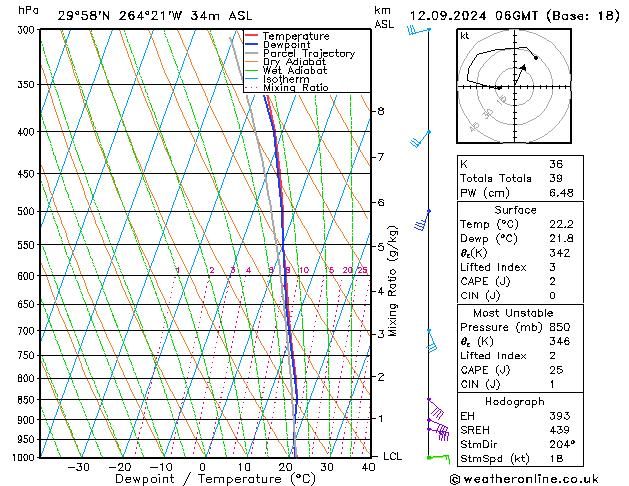
Task: Click the mixing ratio label 10
Action: coord(304,270)
